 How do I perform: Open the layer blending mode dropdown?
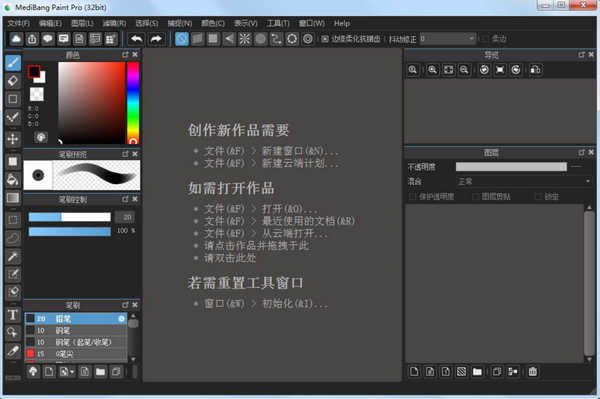click(524, 181)
